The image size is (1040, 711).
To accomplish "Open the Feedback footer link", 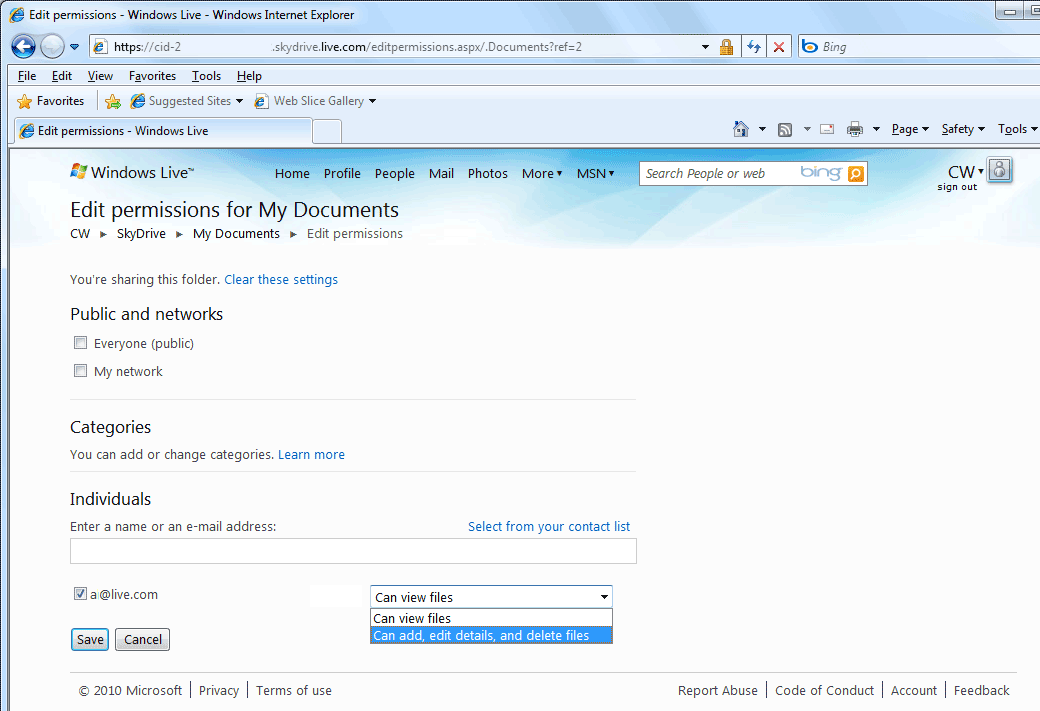I will pos(982,690).
